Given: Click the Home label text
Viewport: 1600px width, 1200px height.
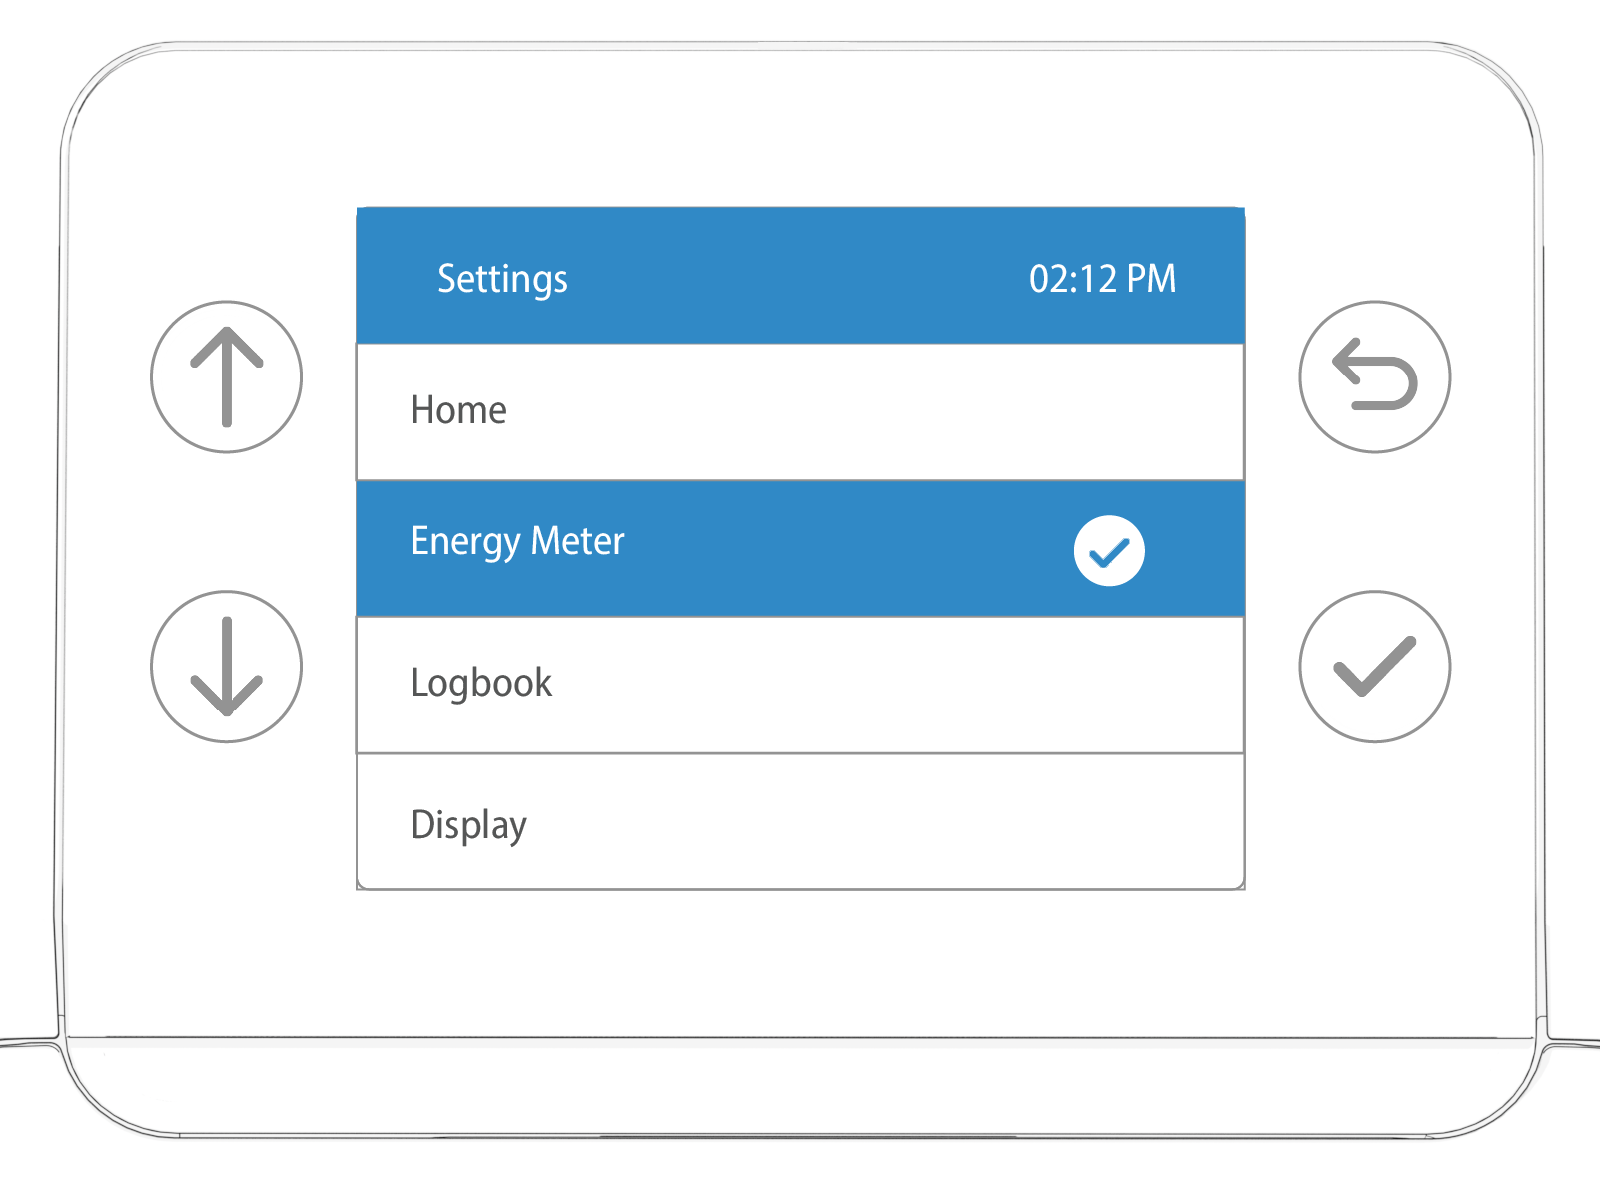Looking at the screenshot, I should (458, 410).
